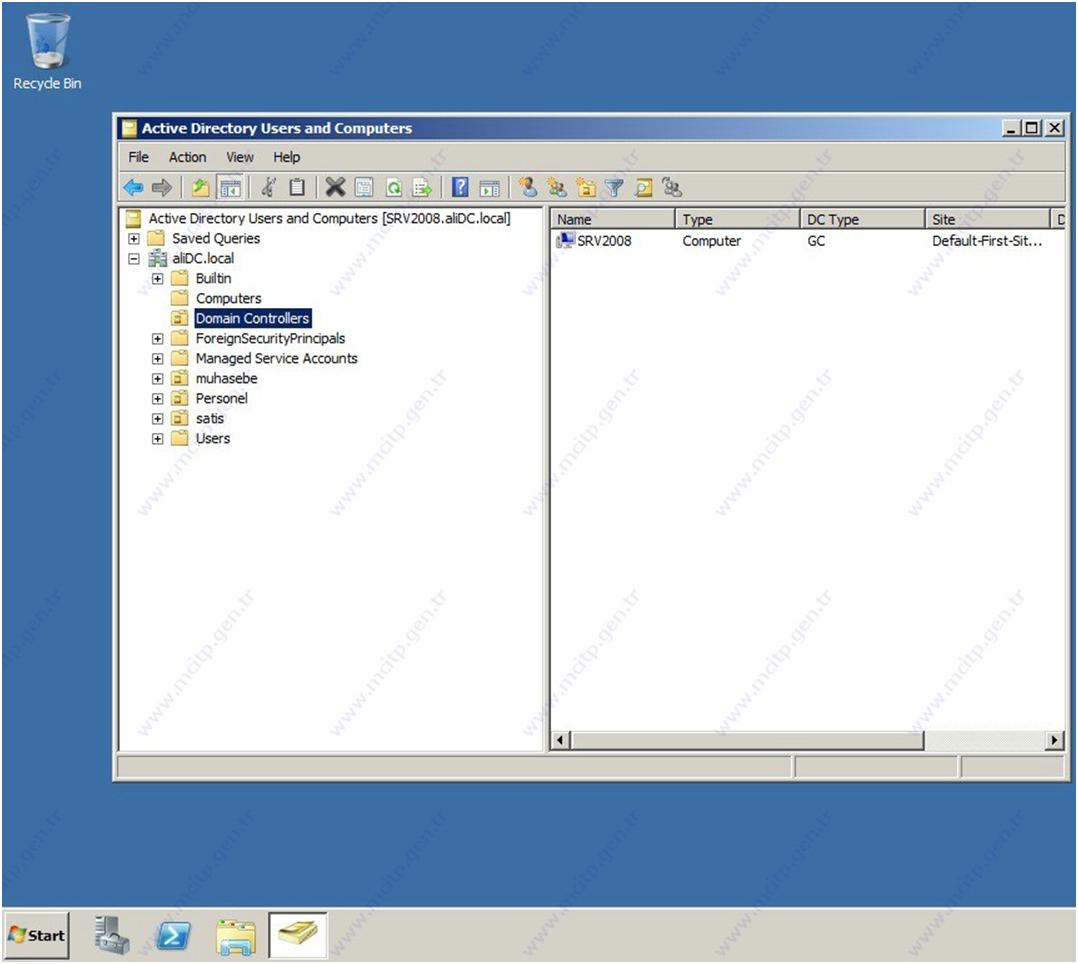The height and width of the screenshot is (964, 1078).
Task: Select the Builtin tree item
Action: 213,278
